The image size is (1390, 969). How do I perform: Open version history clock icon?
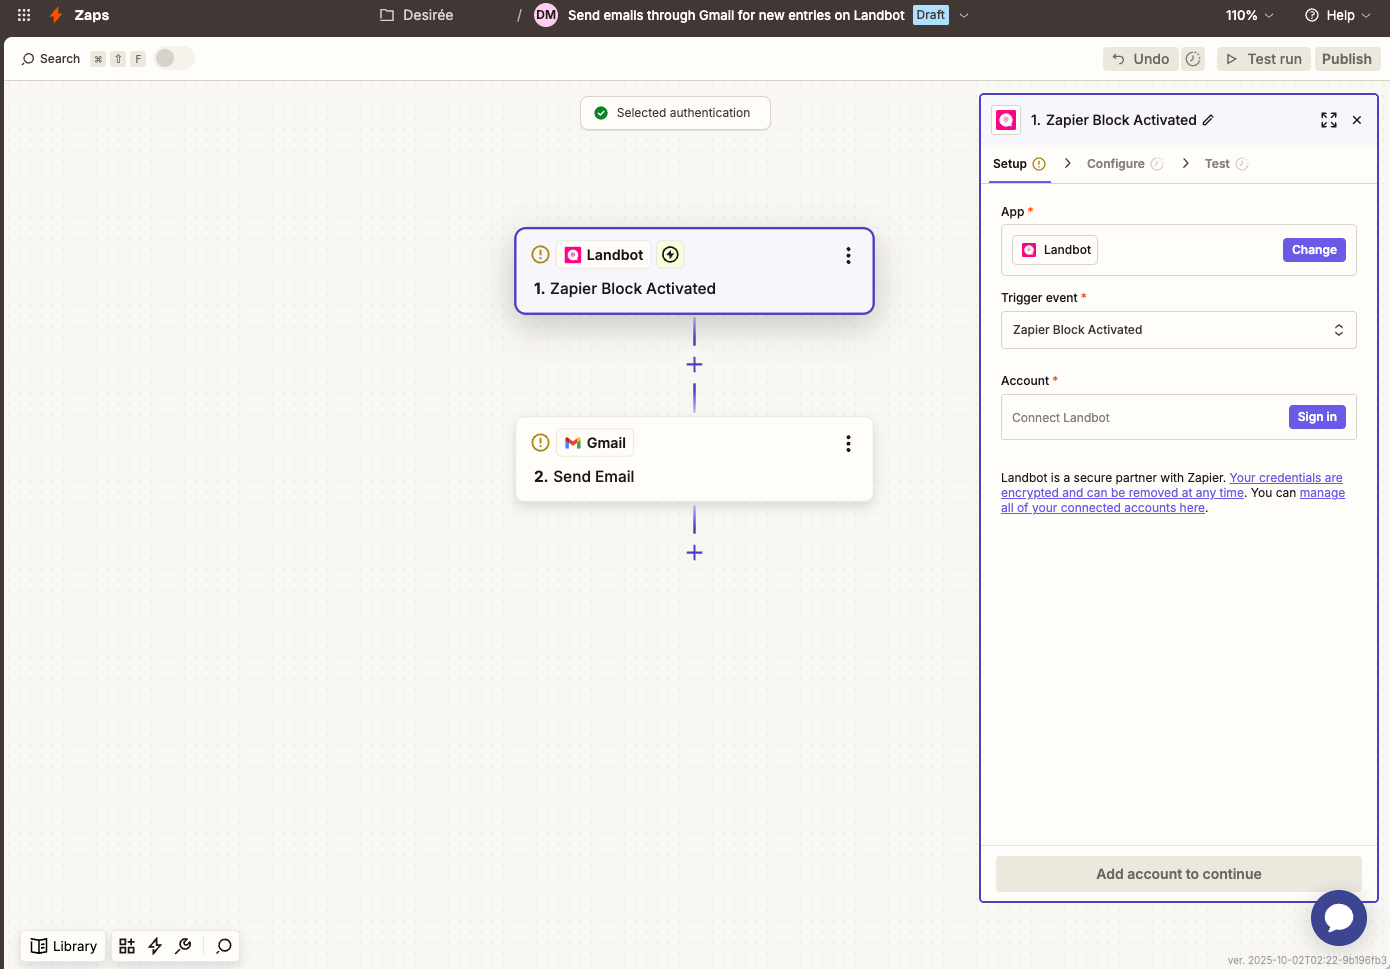click(x=1193, y=59)
